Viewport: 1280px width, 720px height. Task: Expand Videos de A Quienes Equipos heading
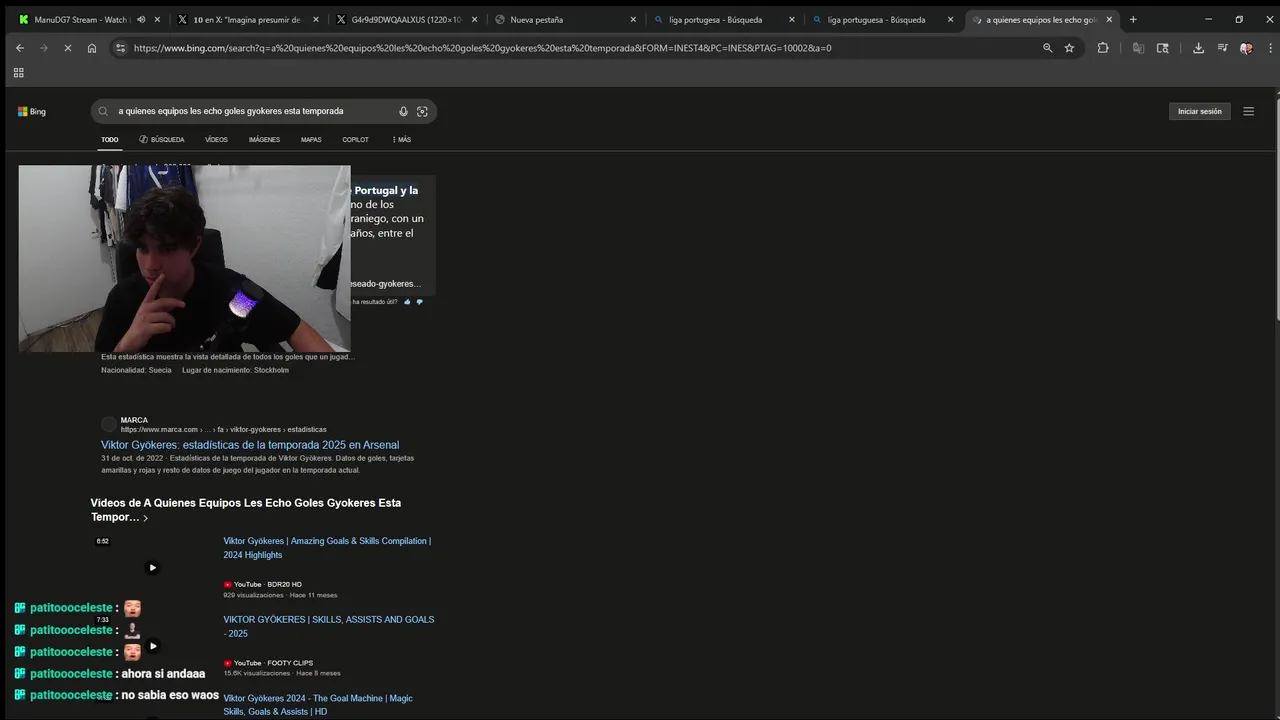pos(246,510)
